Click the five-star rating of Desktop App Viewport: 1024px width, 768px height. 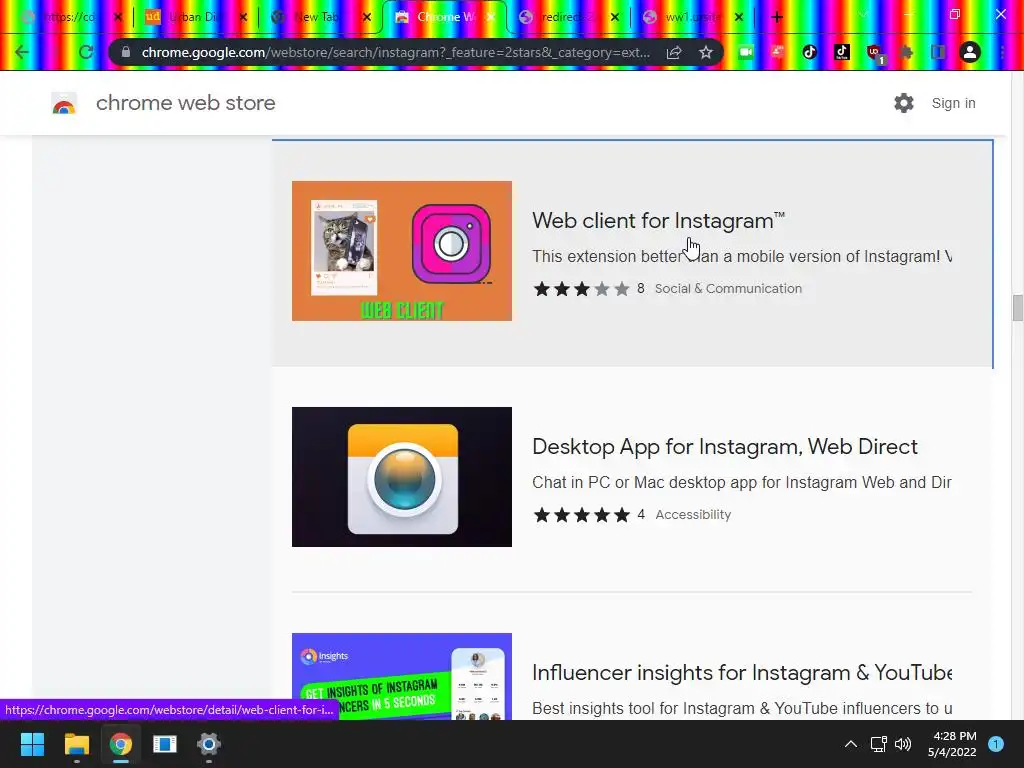point(581,515)
